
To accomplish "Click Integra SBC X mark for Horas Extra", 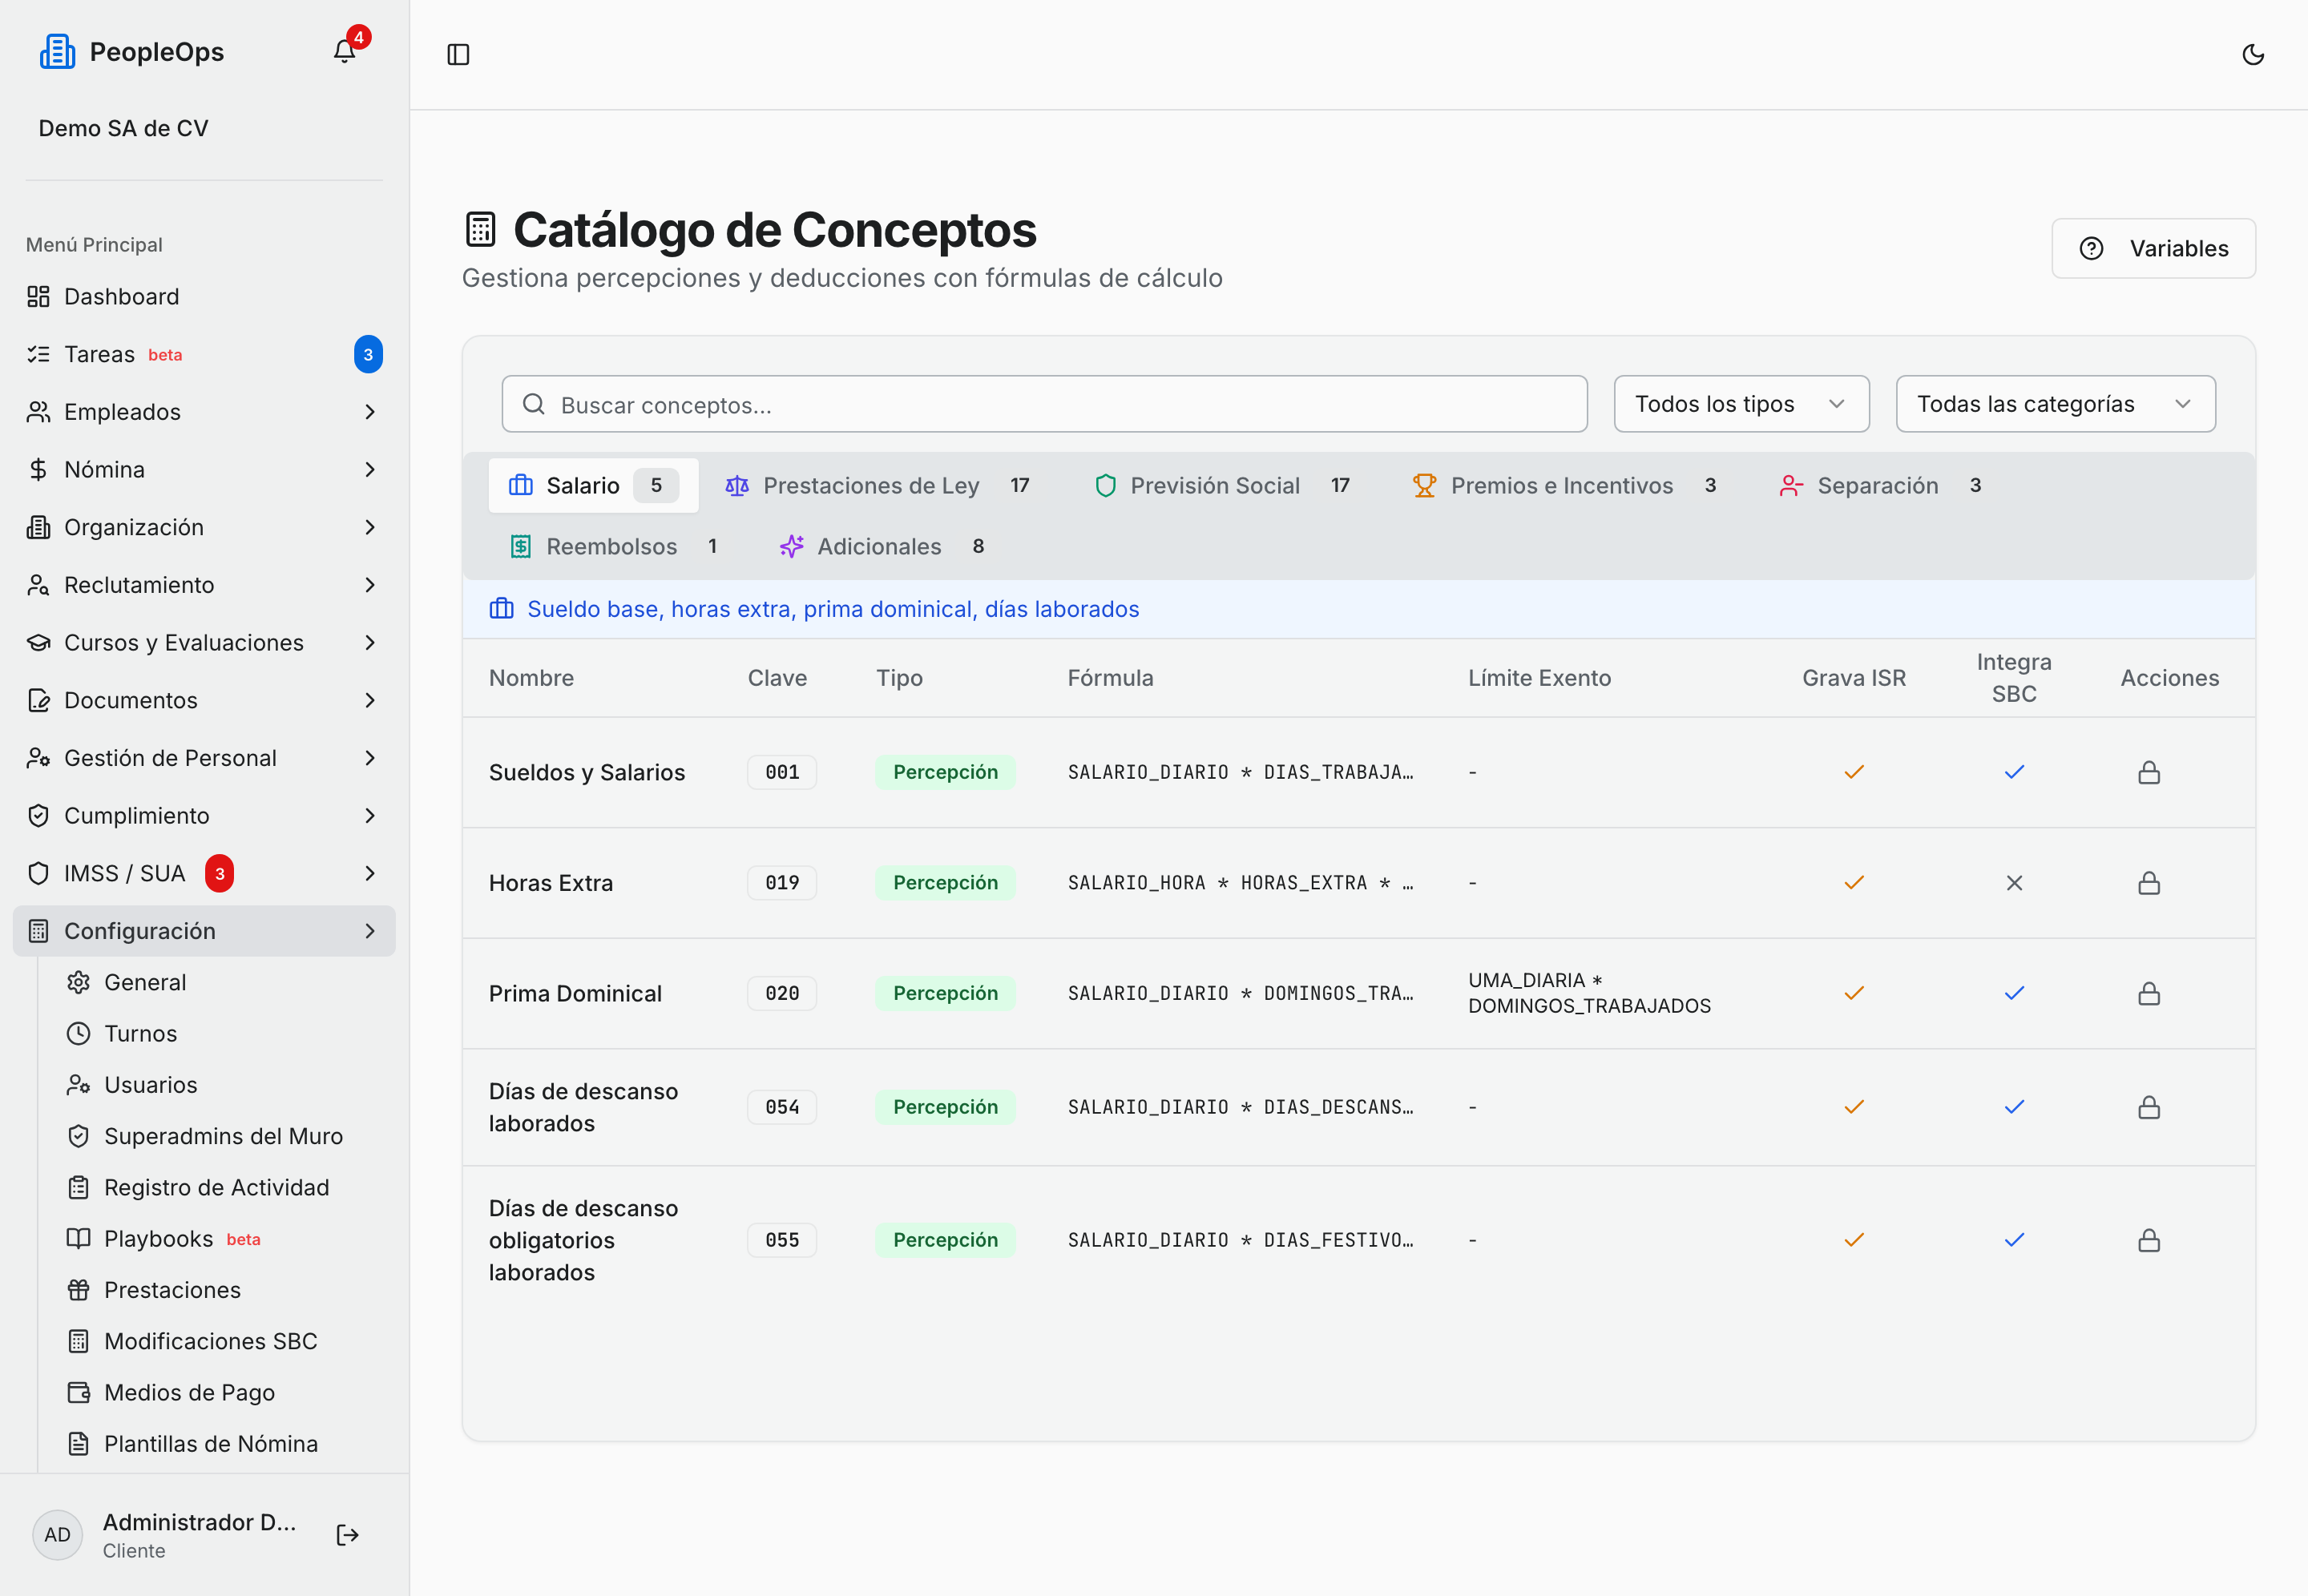I will click(x=2014, y=883).
